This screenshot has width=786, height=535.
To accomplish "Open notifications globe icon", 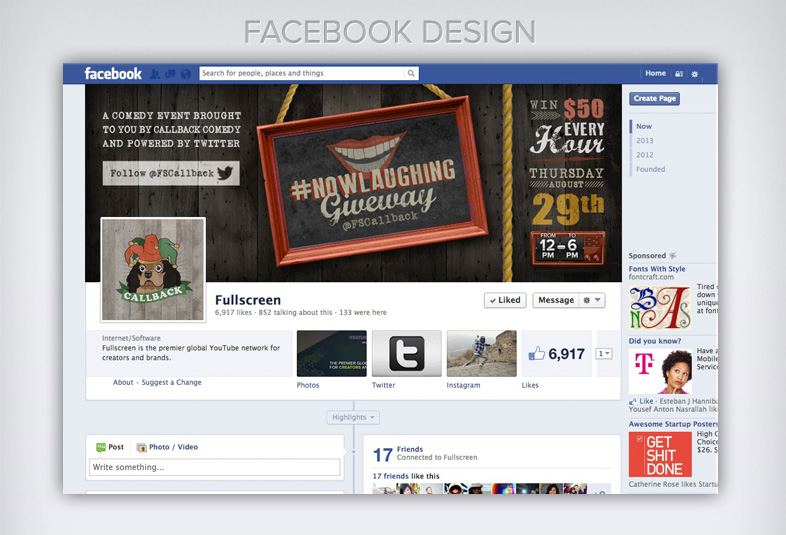I will 186,74.
